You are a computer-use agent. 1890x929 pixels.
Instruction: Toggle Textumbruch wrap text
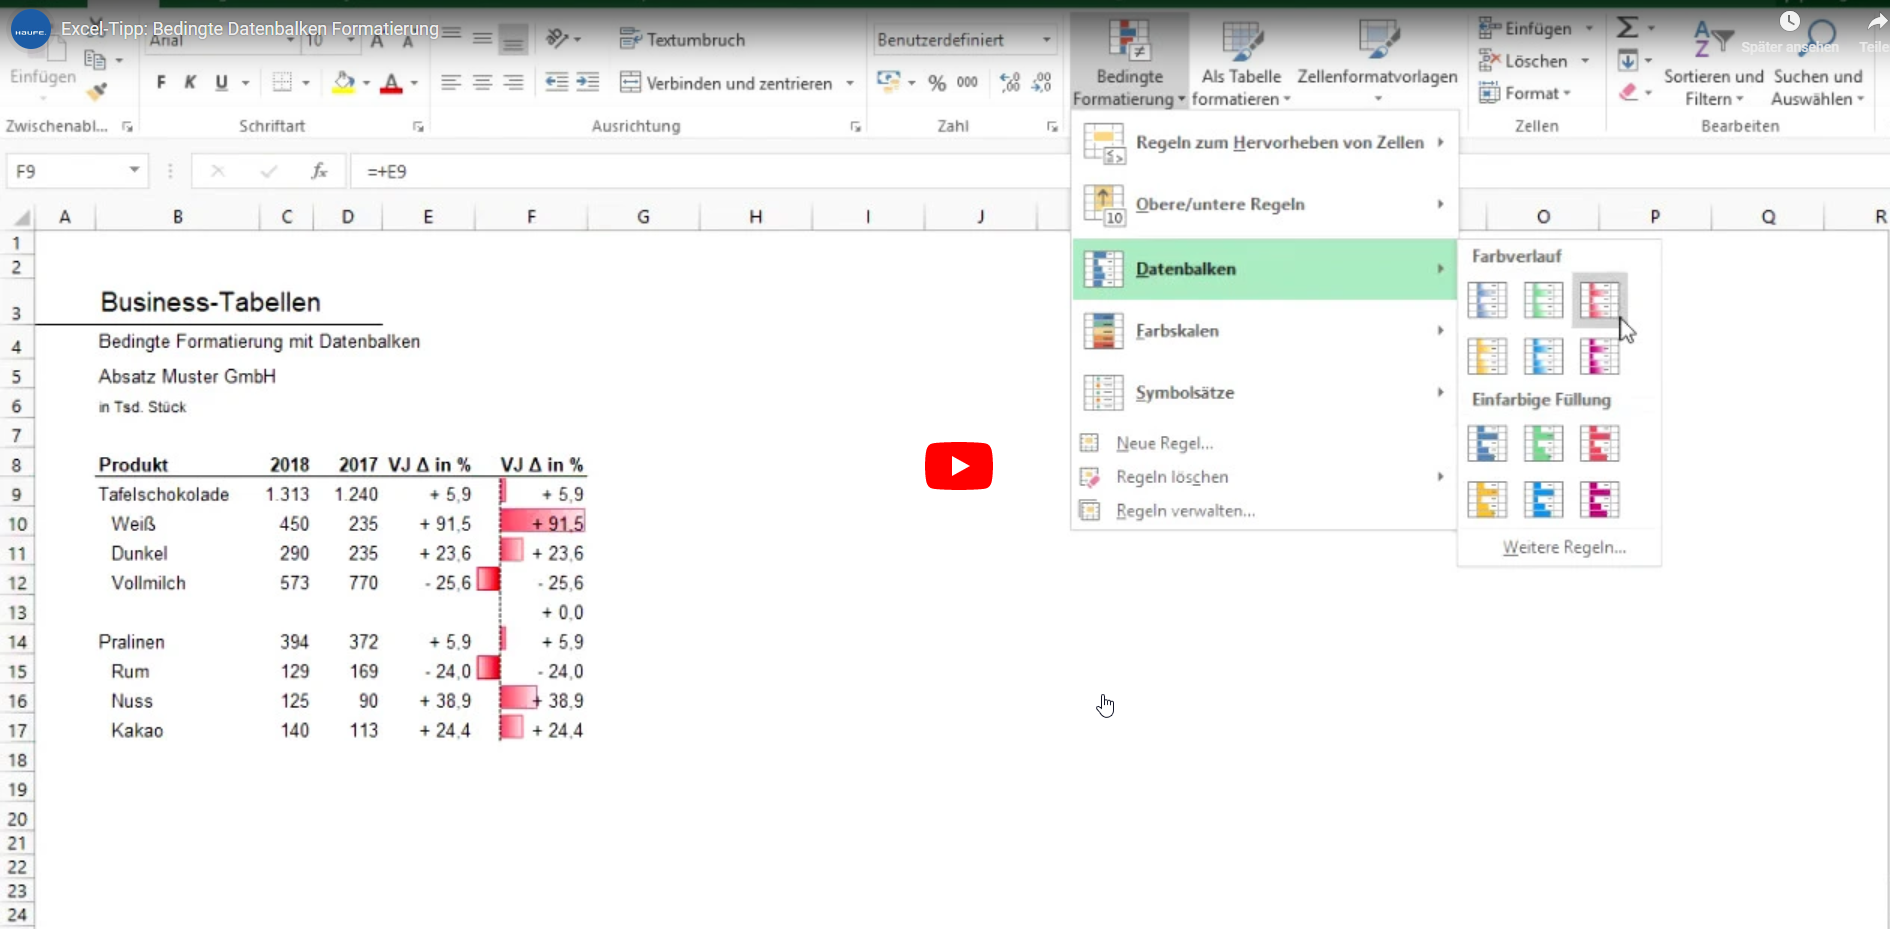pos(683,40)
